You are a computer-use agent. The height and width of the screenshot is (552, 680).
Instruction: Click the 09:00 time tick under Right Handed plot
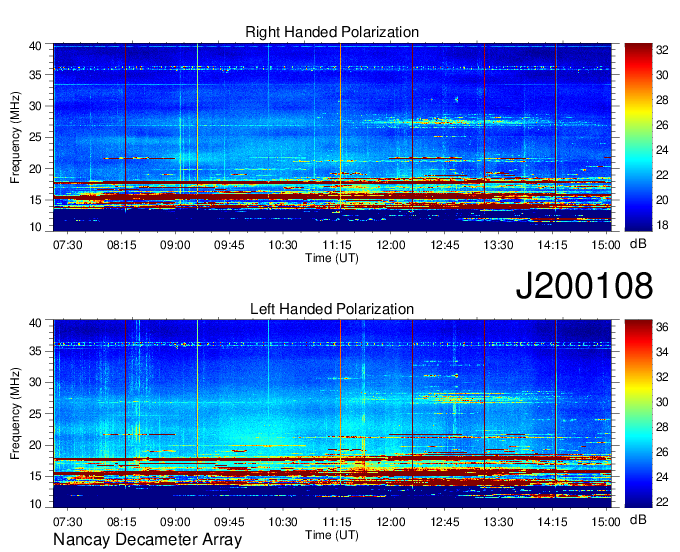[175, 245]
